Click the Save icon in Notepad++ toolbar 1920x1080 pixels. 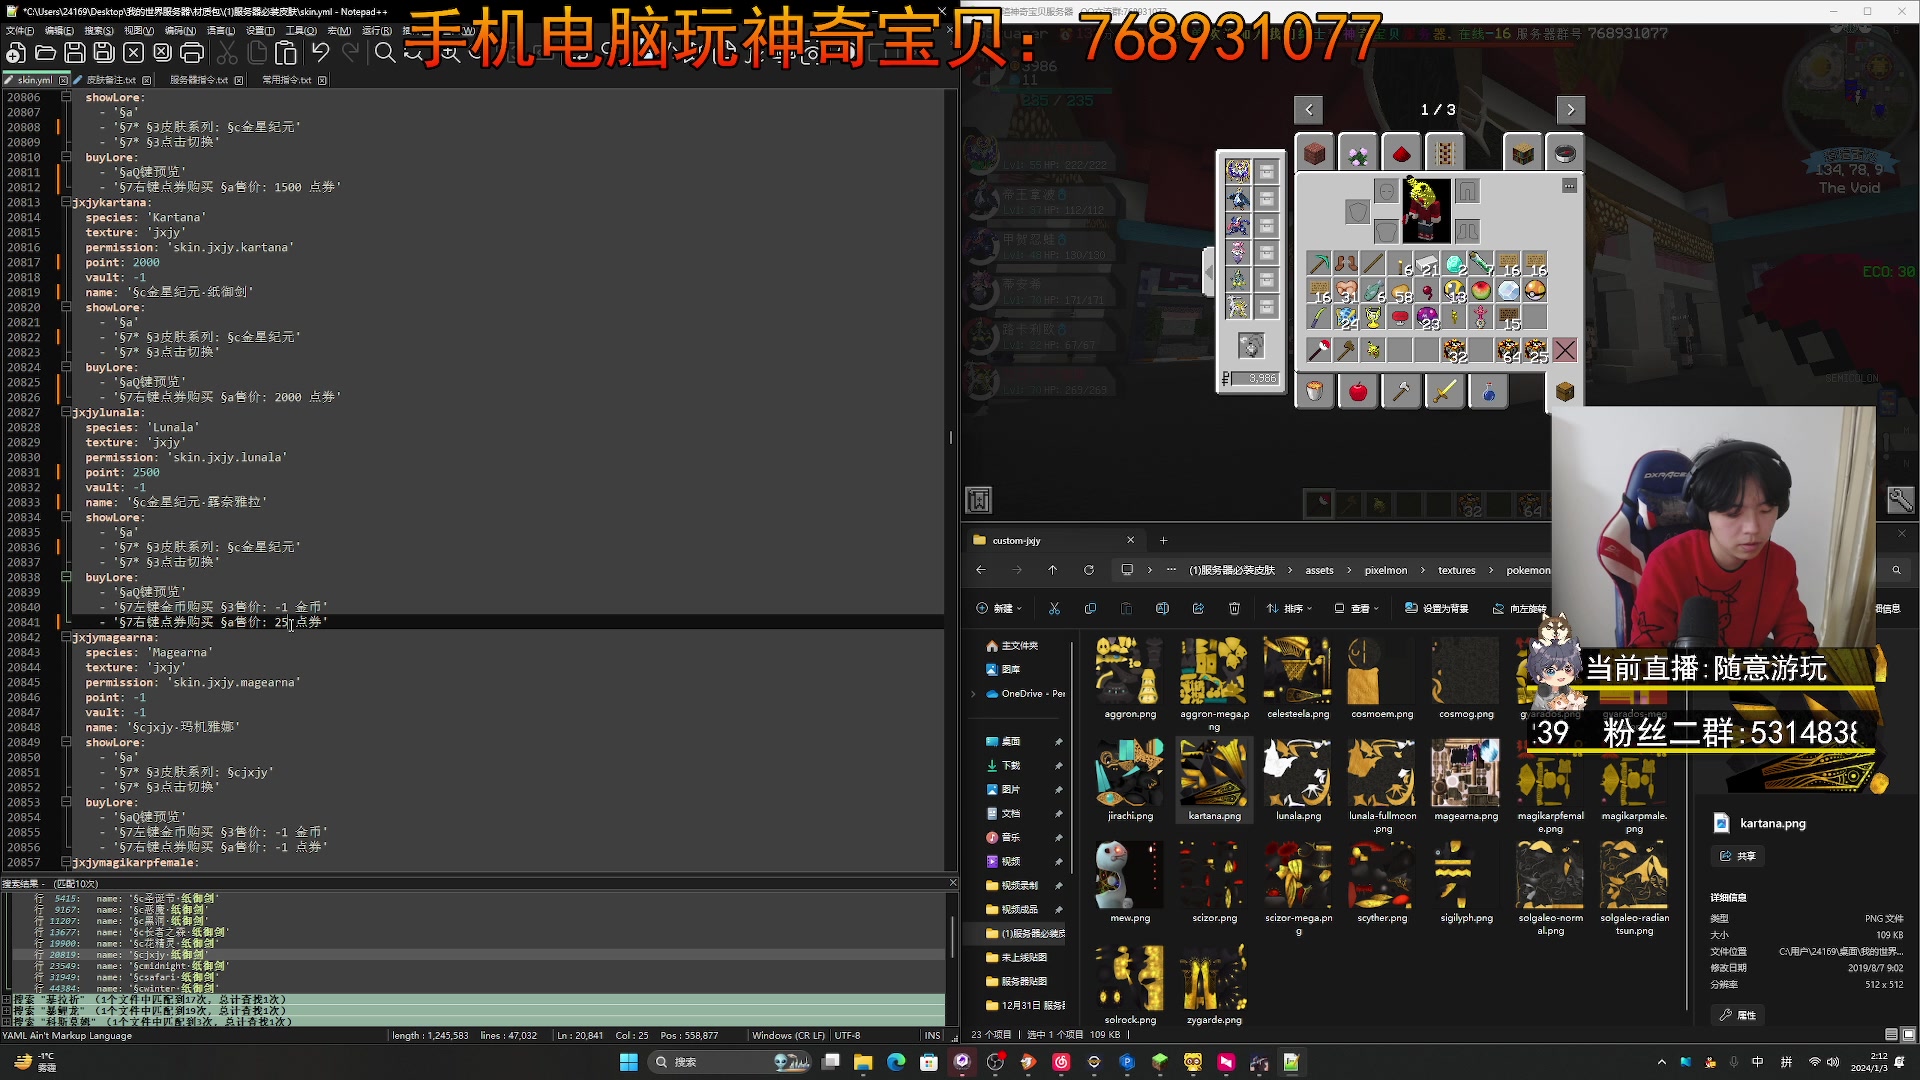coord(75,53)
